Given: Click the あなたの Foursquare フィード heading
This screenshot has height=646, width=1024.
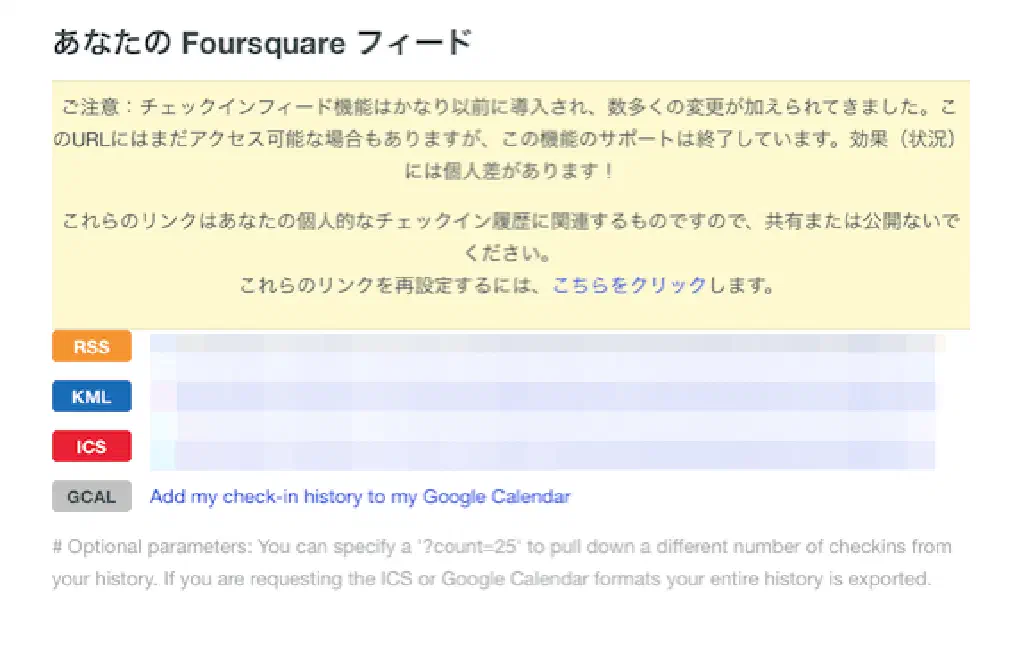Looking at the screenshot, I should [261, 44].
